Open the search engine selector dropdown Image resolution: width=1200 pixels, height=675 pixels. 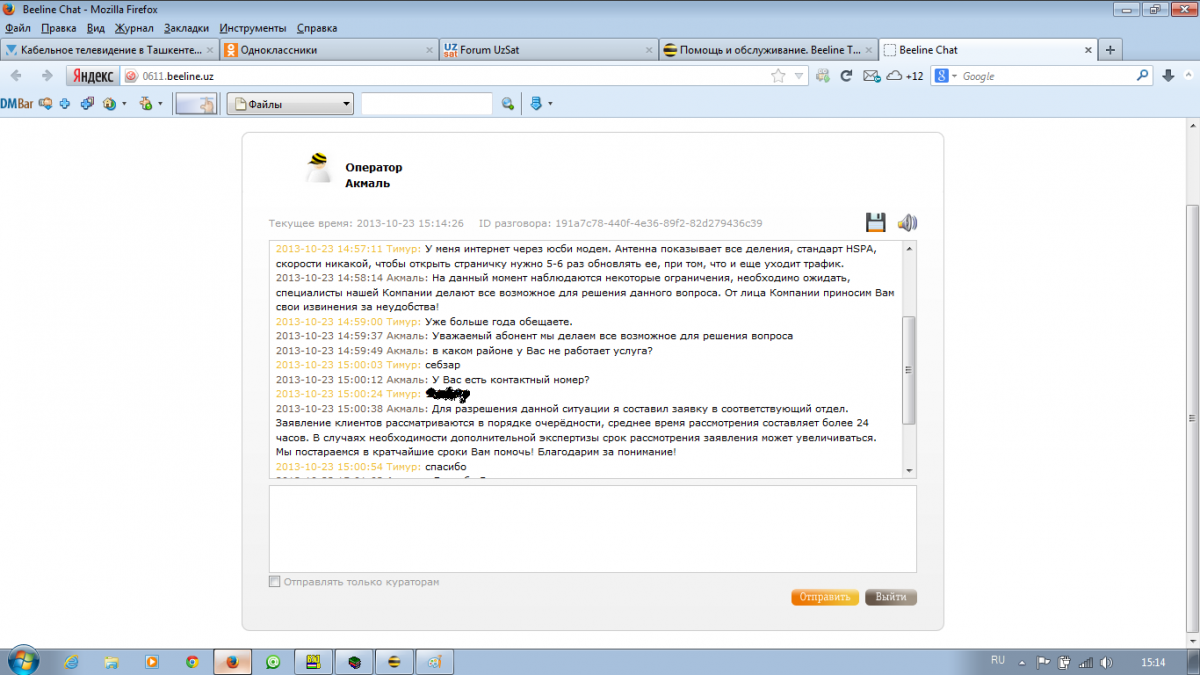tap(947, 76)
